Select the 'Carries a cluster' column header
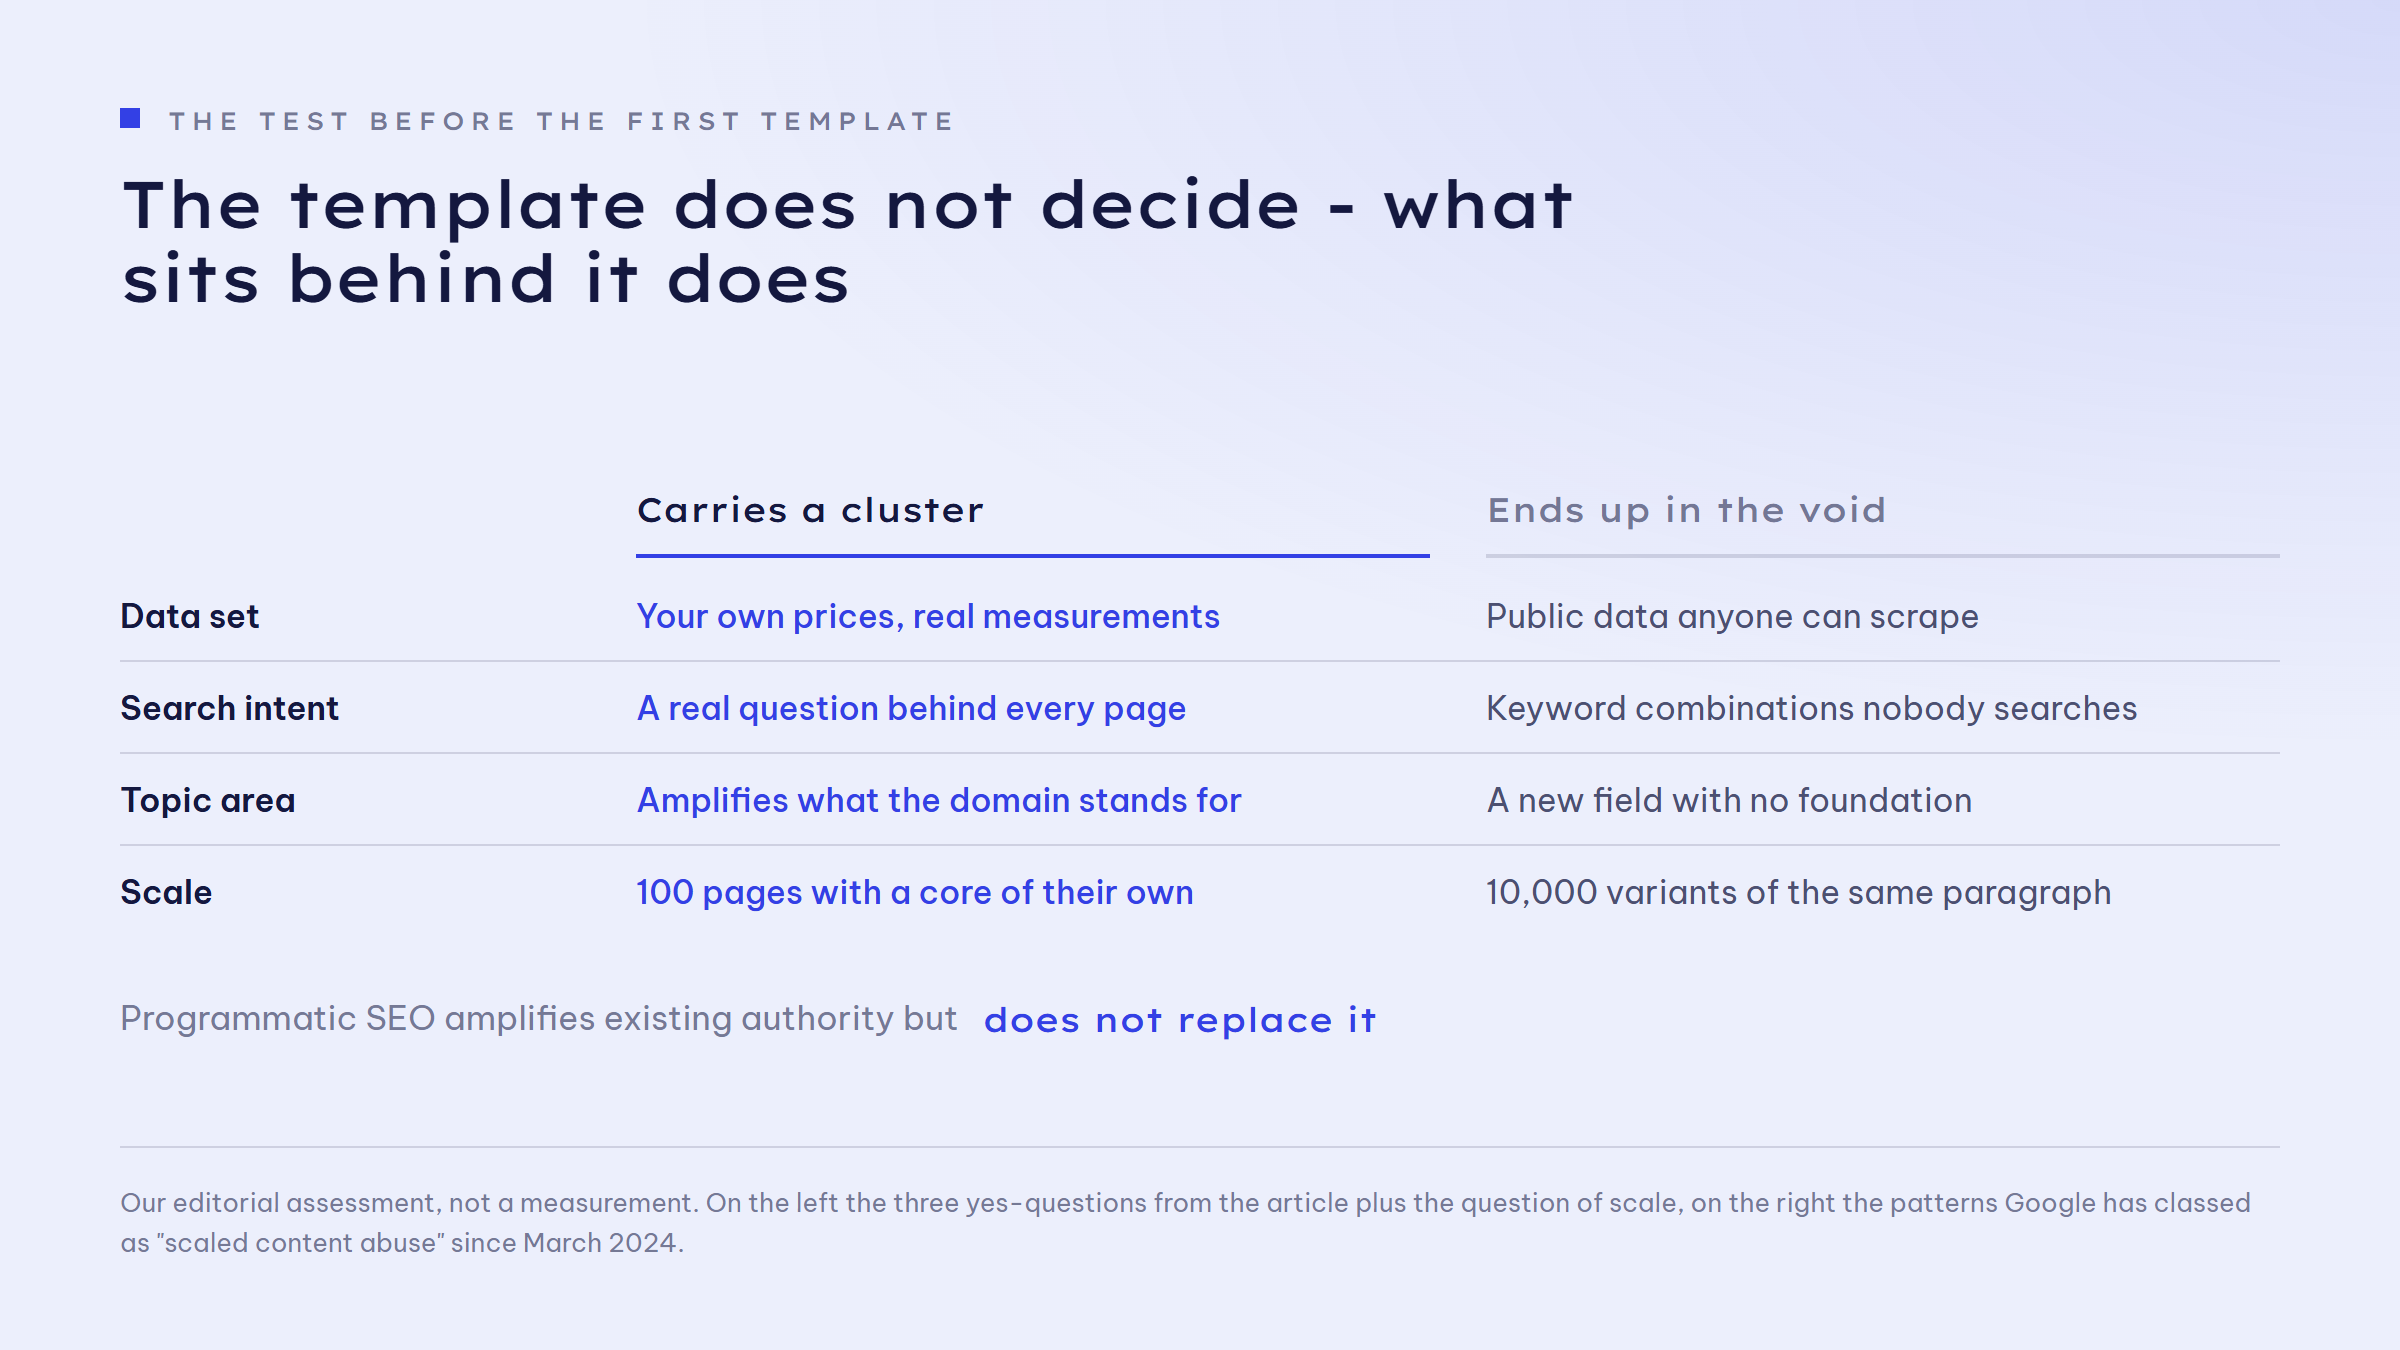 click(x=810, y=510)
